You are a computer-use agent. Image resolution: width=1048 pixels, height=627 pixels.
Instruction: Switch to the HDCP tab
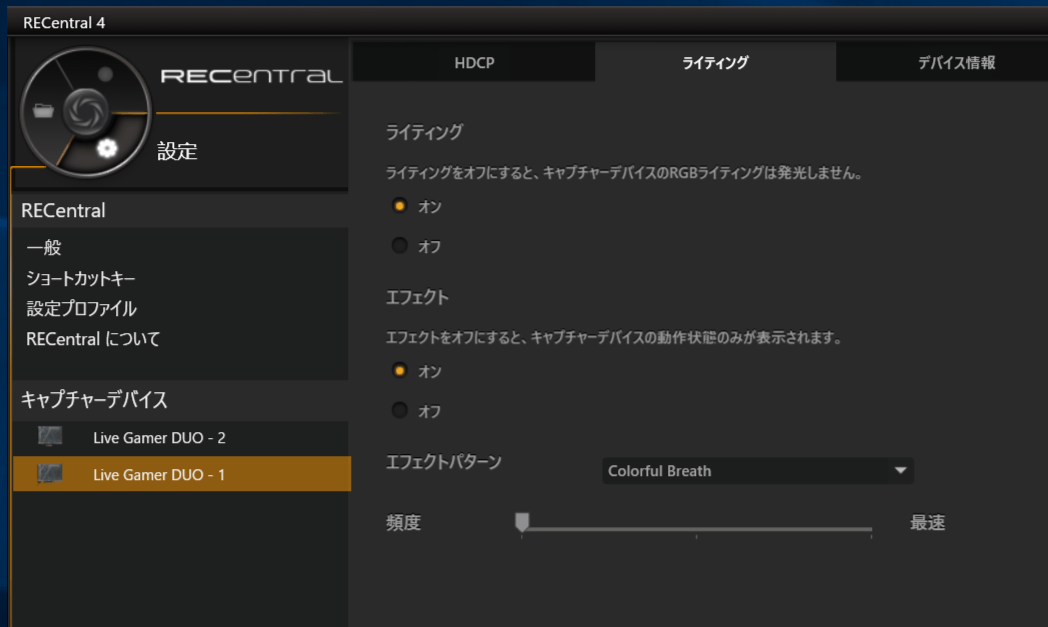tap(474, 62)
